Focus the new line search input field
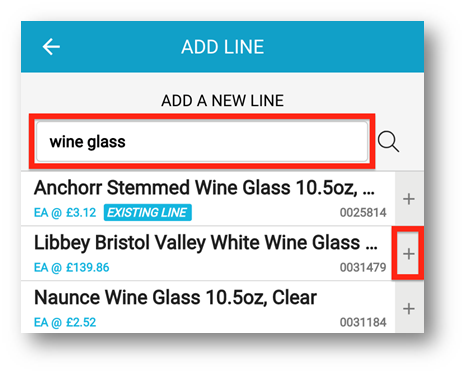Image resolution: width=466 pixels, height=375 pixels. click(x=202, y=142)
